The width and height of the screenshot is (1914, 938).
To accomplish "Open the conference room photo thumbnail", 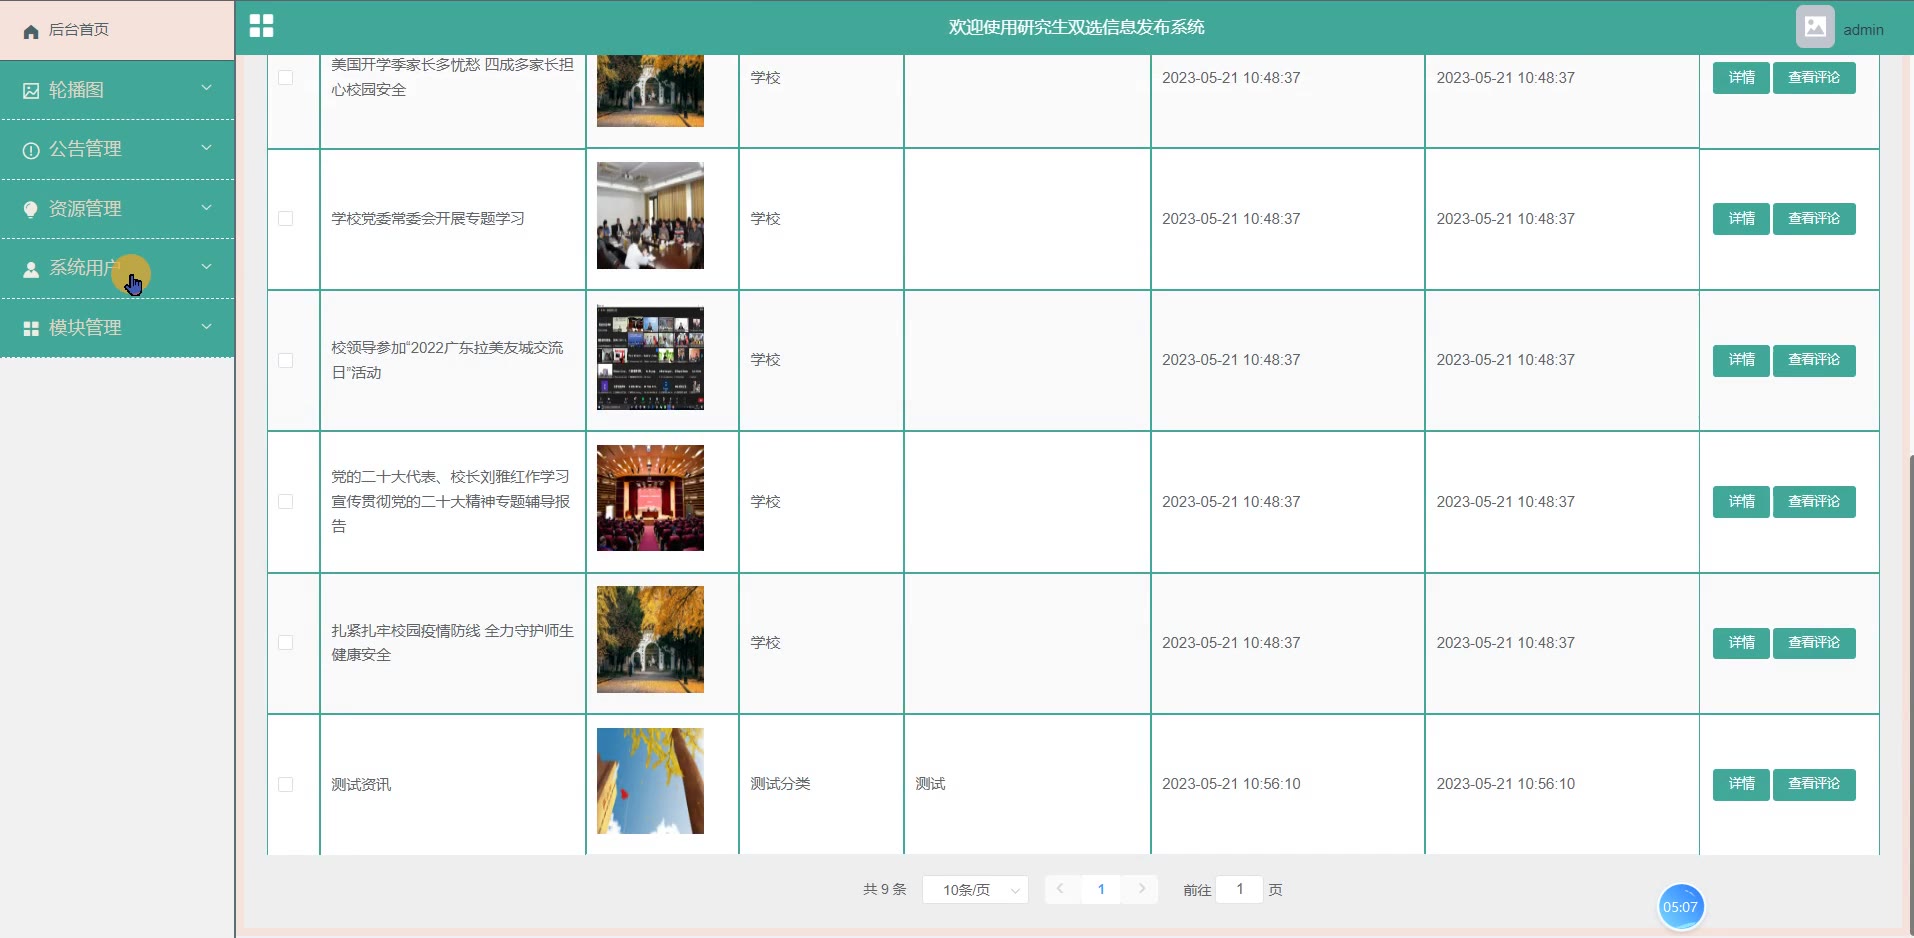I will pyautogui.click(x=650, y=216).
